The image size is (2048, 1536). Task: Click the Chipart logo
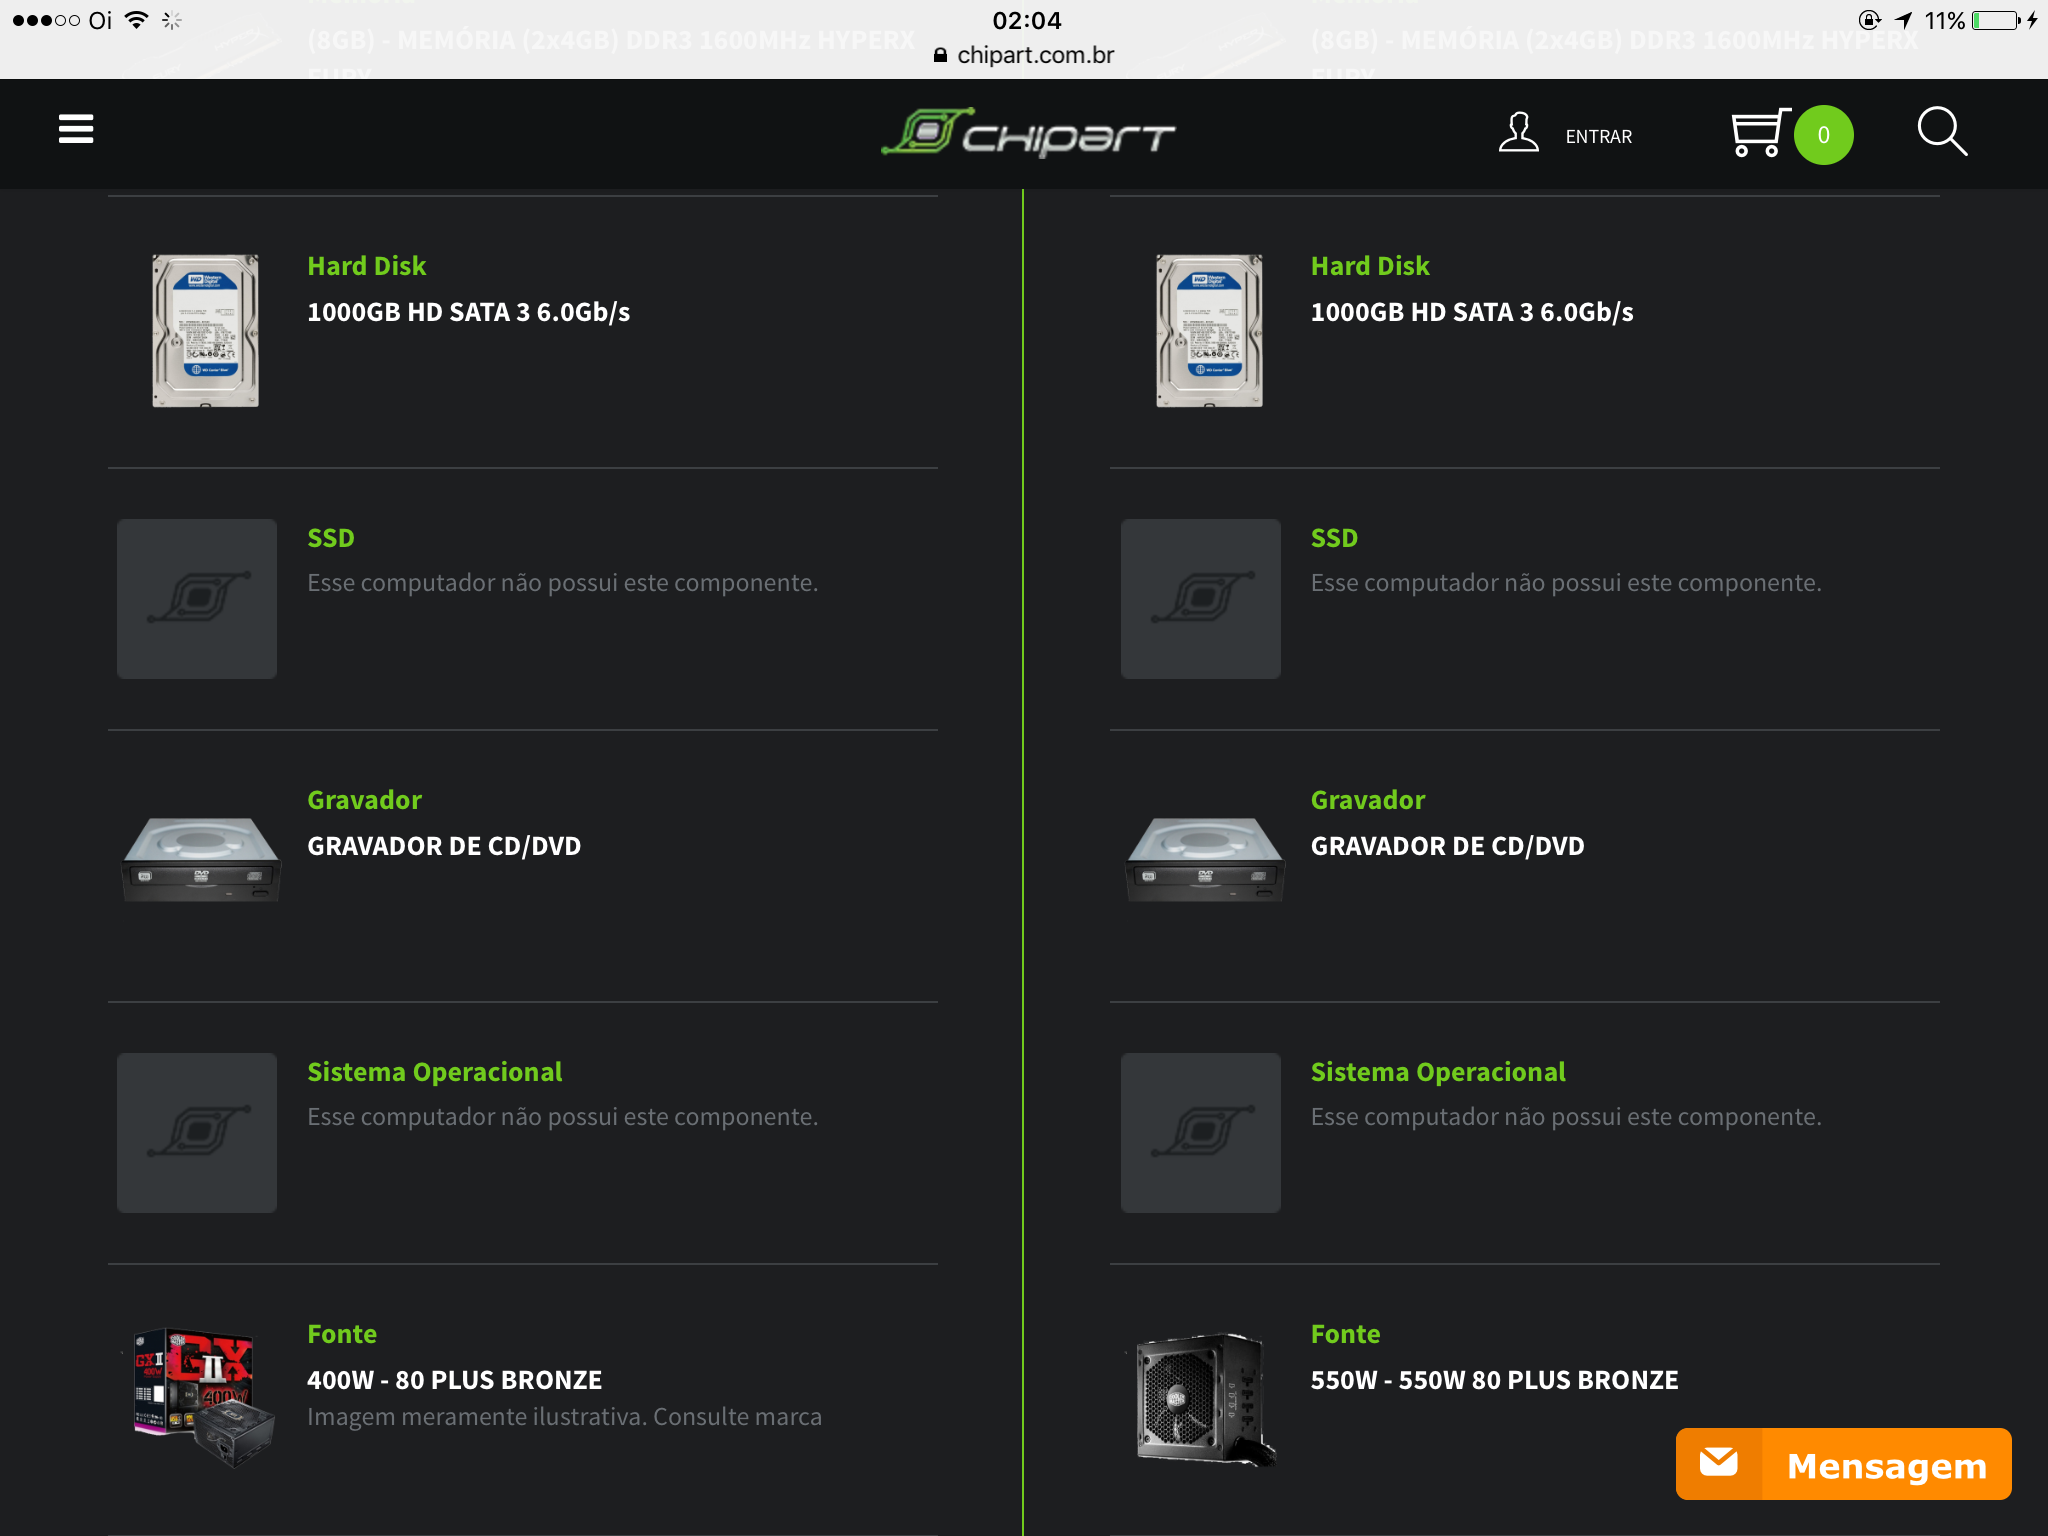[1028, 133]
